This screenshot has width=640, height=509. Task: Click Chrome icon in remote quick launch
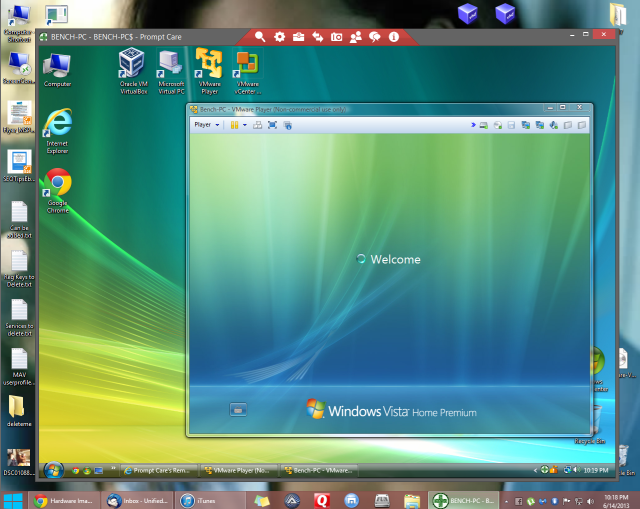(x=75, y=471)
